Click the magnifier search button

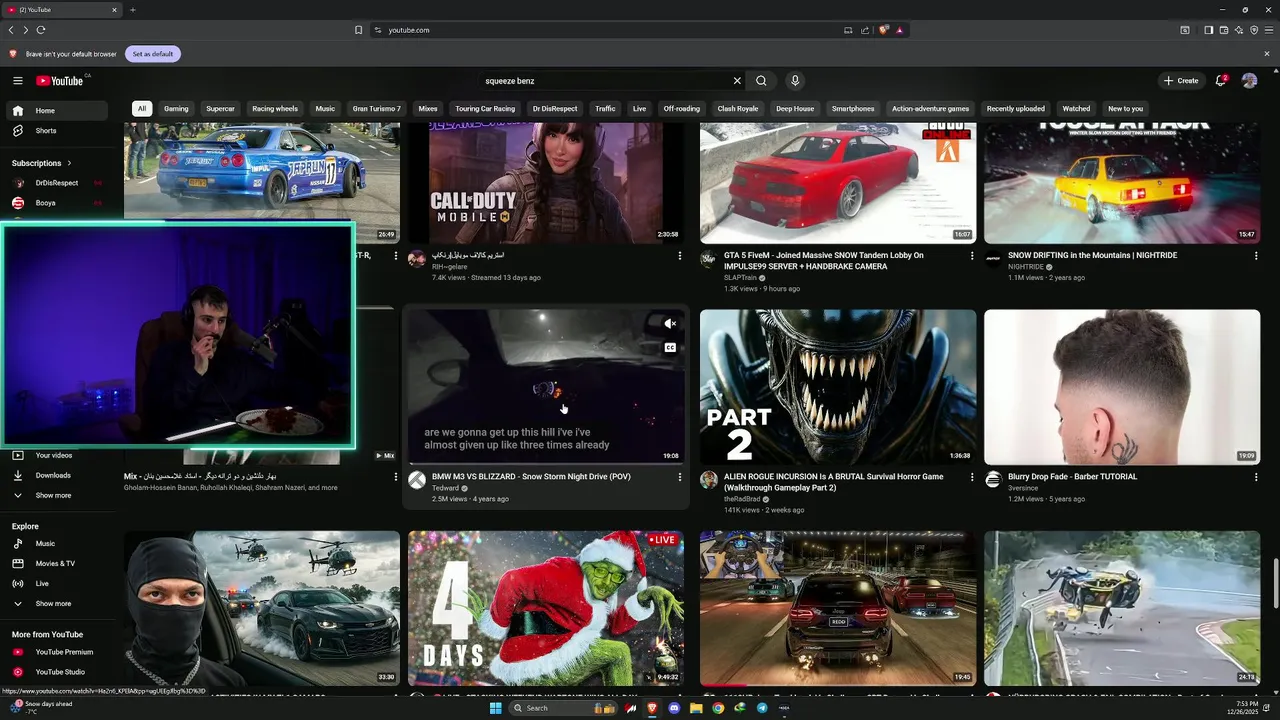[761, 81]
